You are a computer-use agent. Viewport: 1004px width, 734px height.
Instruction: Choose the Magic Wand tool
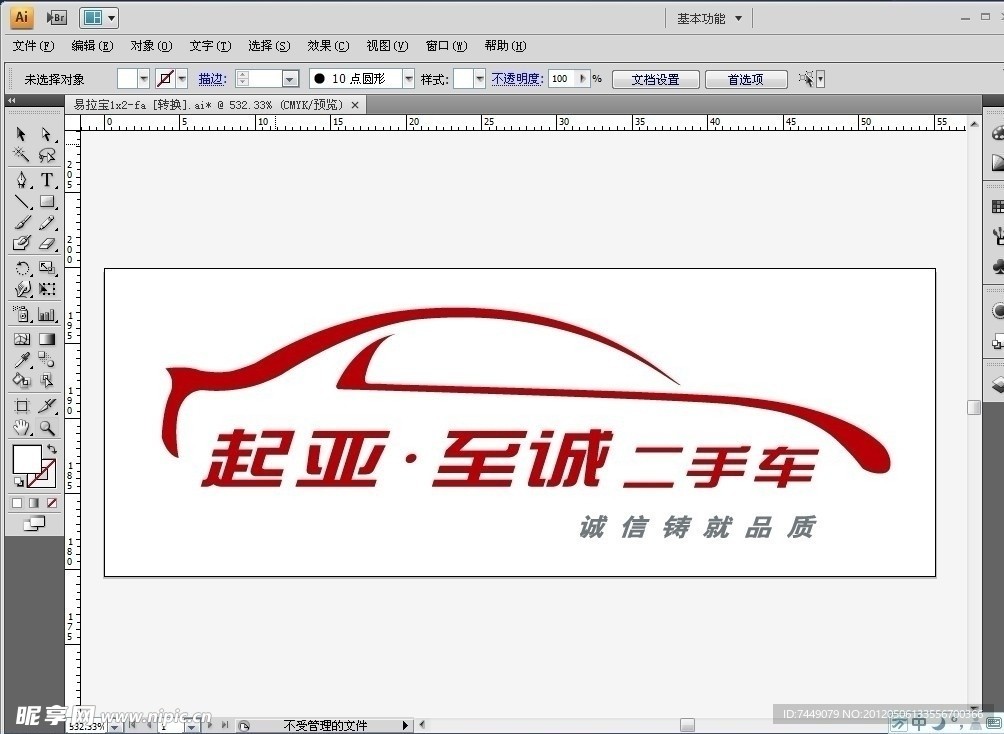21,155
